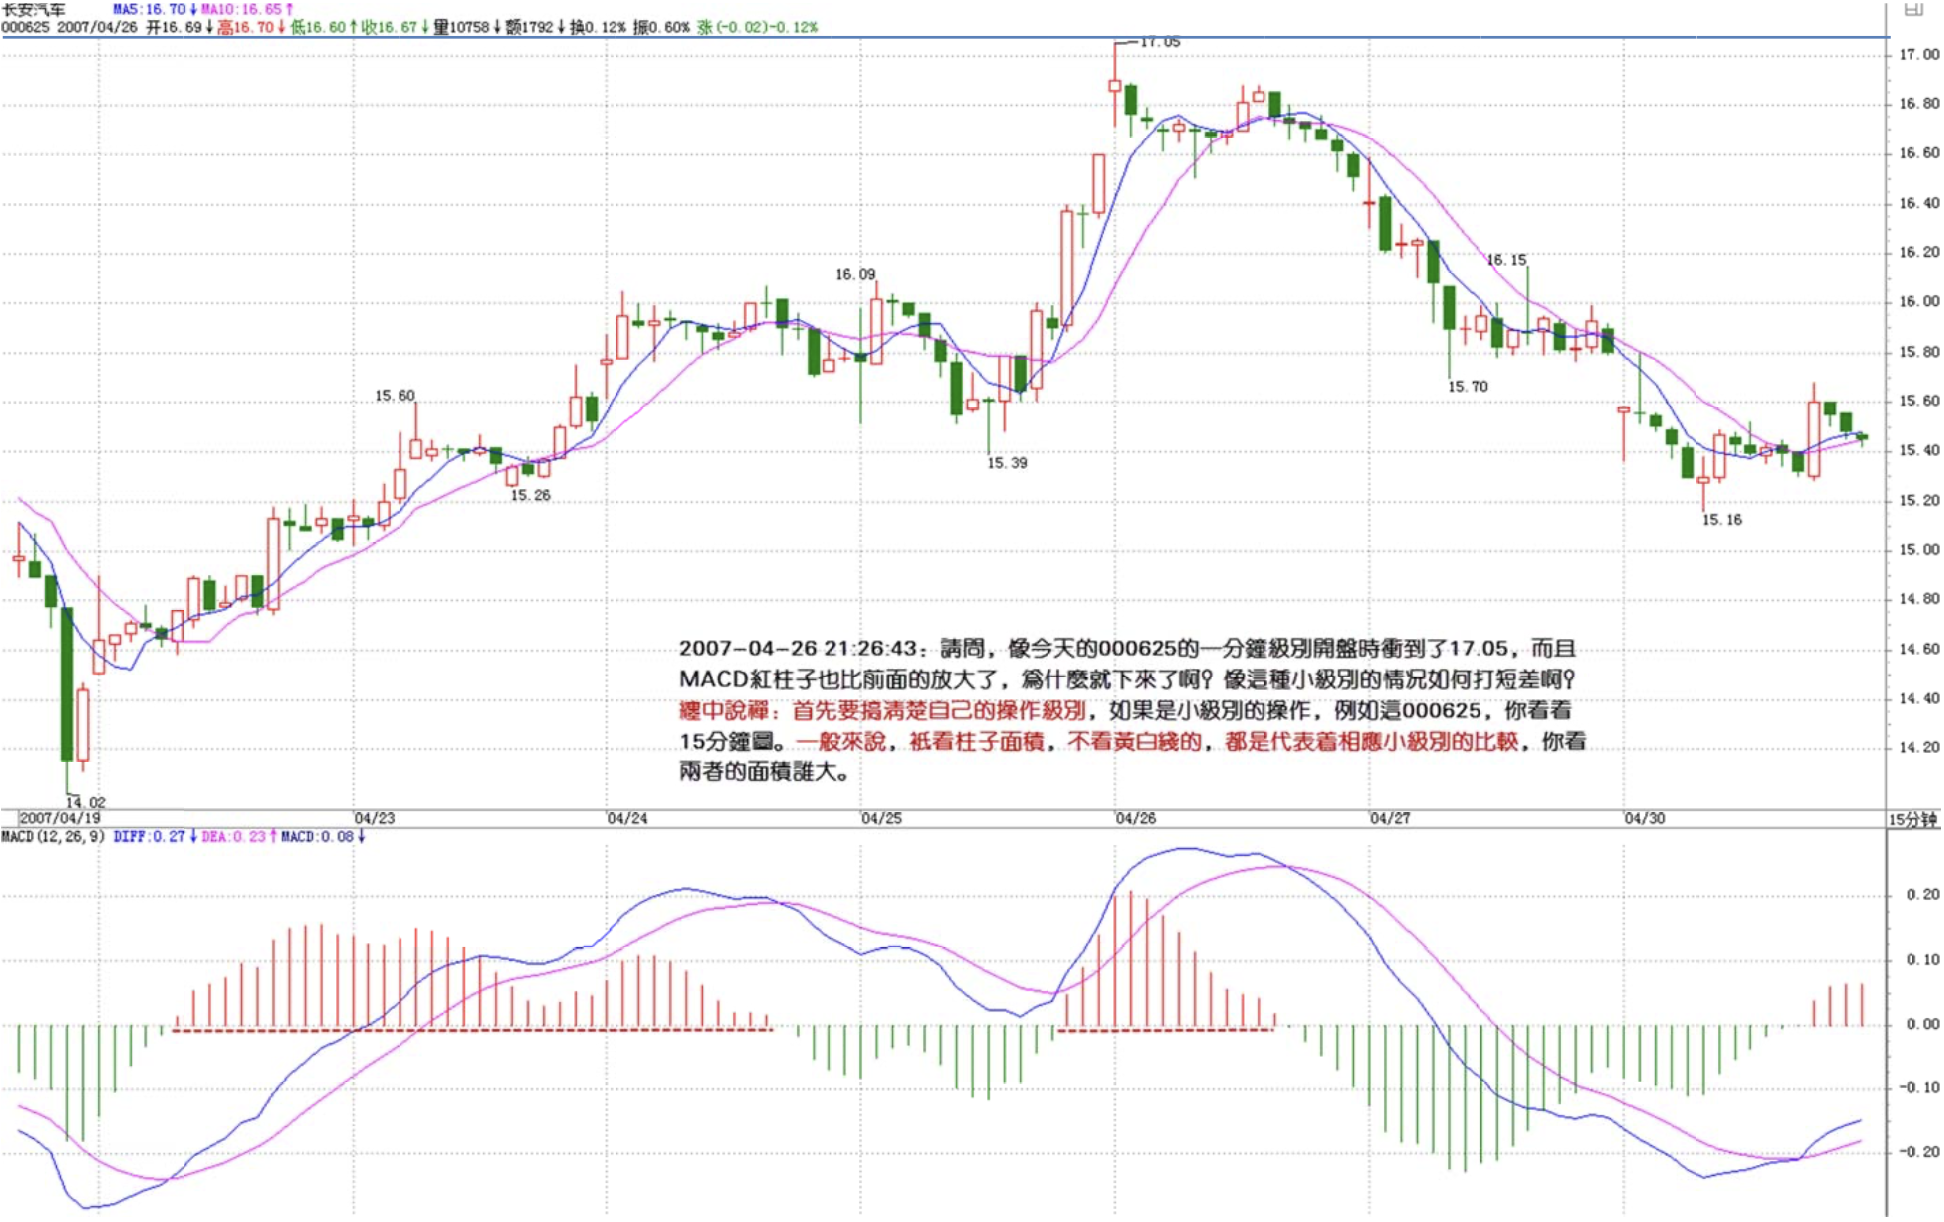Click the 2007/04/19 start date label
Screen dimensions: 1944x1222
pos(60,818)
